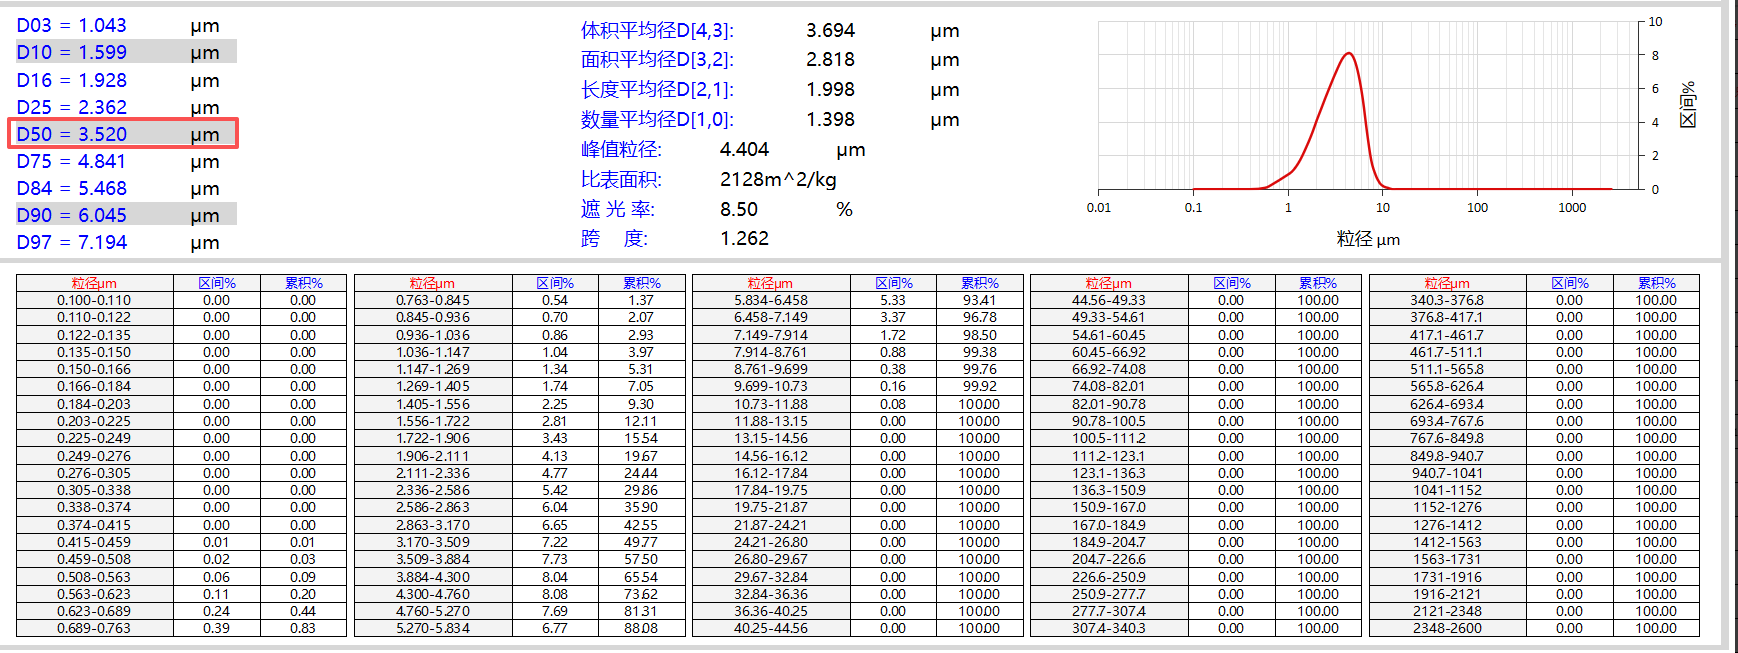Image resolution: width=1738 pixels, height=653 pixels.
Task: Click the 峰值粒径 label
Action: [621, 150]
